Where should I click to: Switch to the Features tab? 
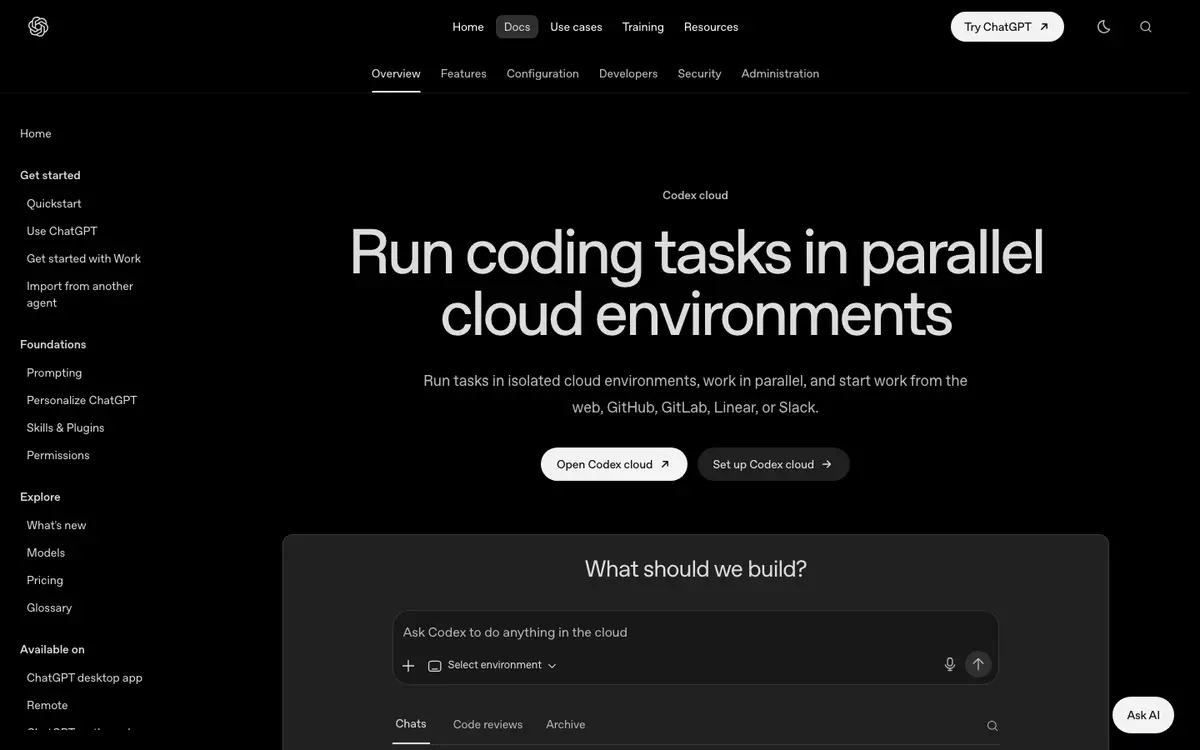[464, 74]
